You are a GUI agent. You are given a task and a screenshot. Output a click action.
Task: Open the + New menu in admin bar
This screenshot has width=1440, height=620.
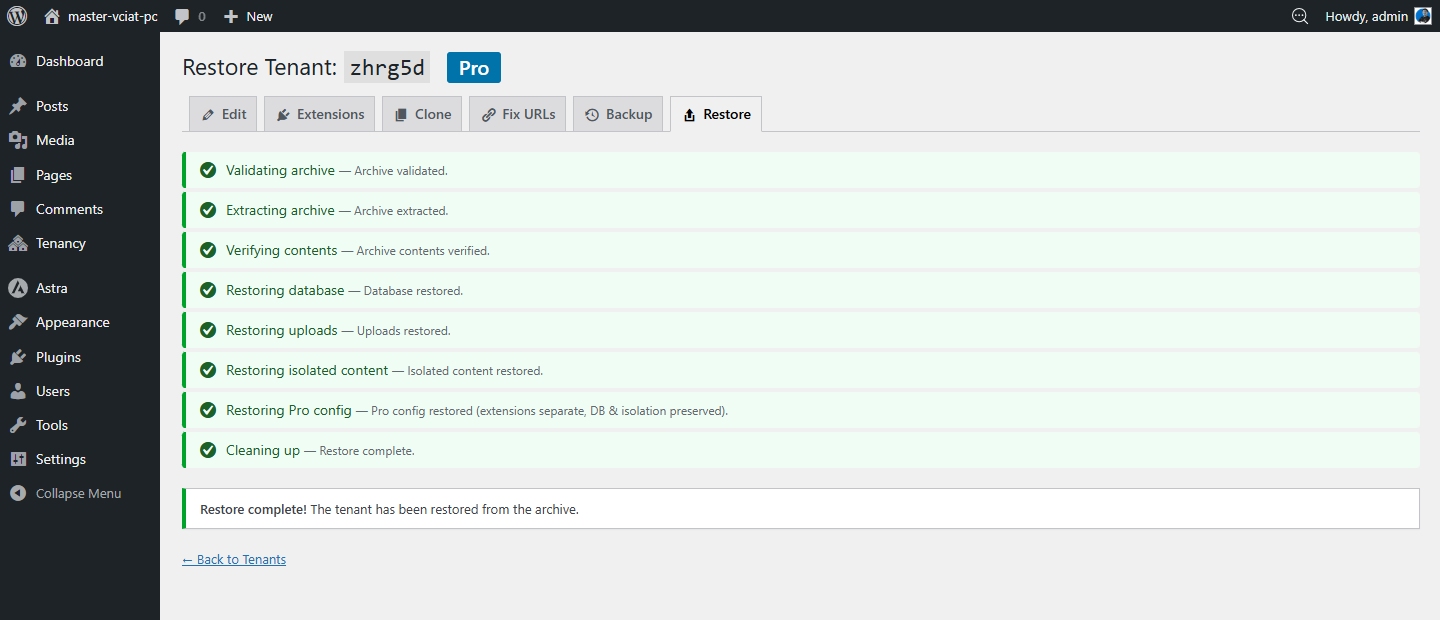coord(247,15)
